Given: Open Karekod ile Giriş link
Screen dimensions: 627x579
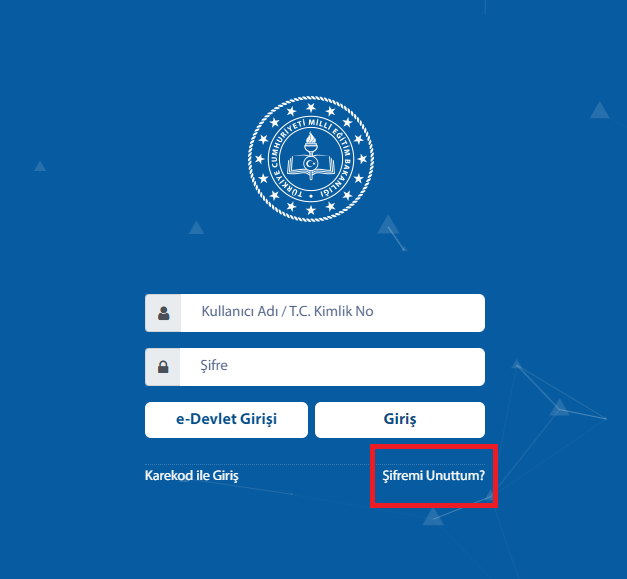Looking at the screenshot, I should coord(192,475).
